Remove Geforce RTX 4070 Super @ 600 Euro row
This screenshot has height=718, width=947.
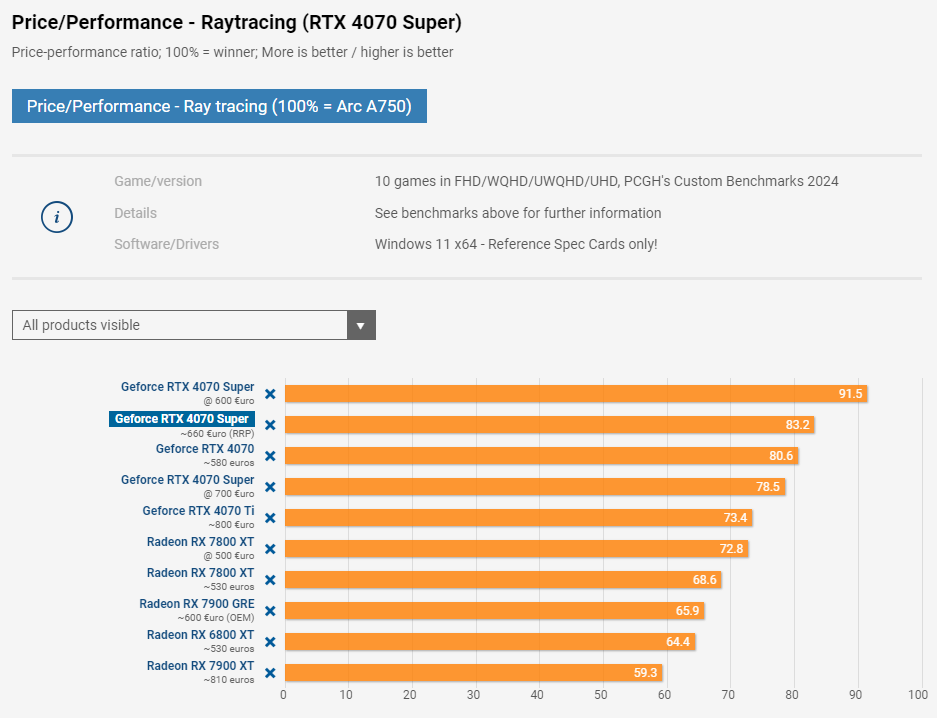271,394
